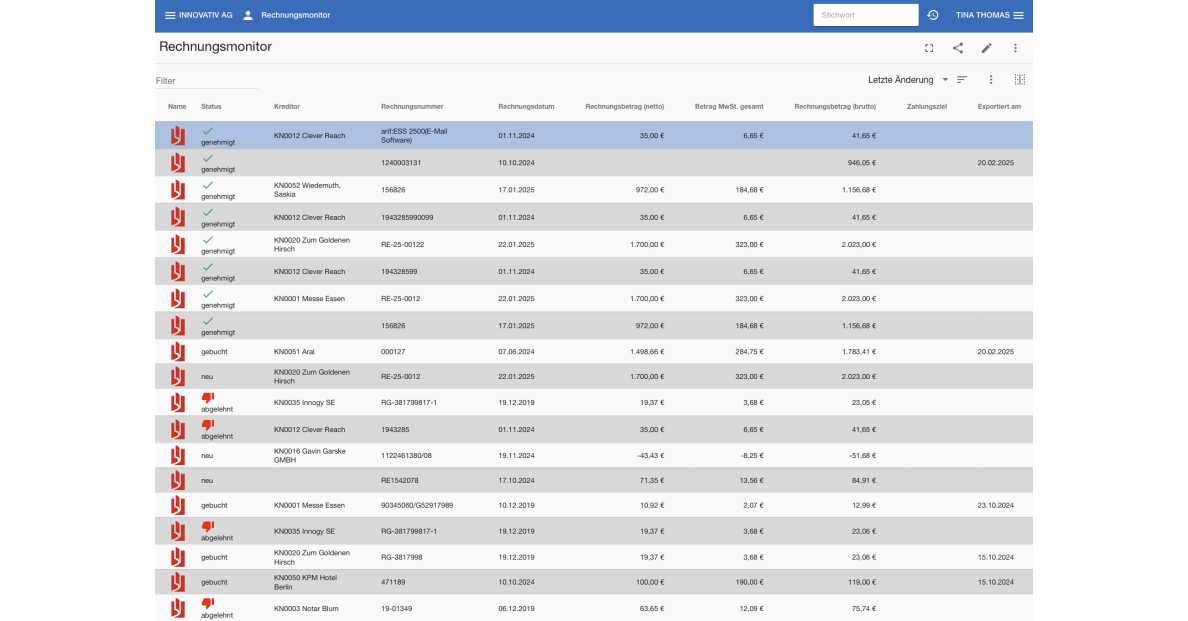
Task: Open more options beside the edit pencil
Action: [x=1015, y=48]
